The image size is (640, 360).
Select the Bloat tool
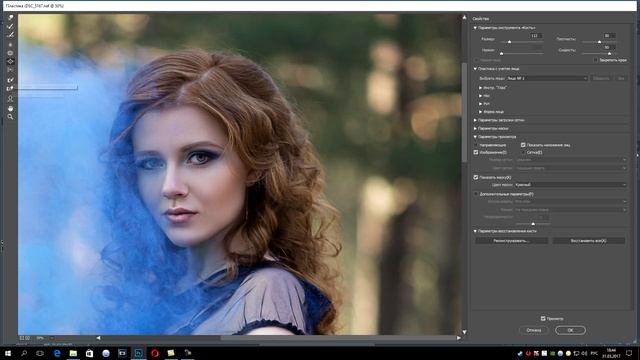(x=10, y=61)
